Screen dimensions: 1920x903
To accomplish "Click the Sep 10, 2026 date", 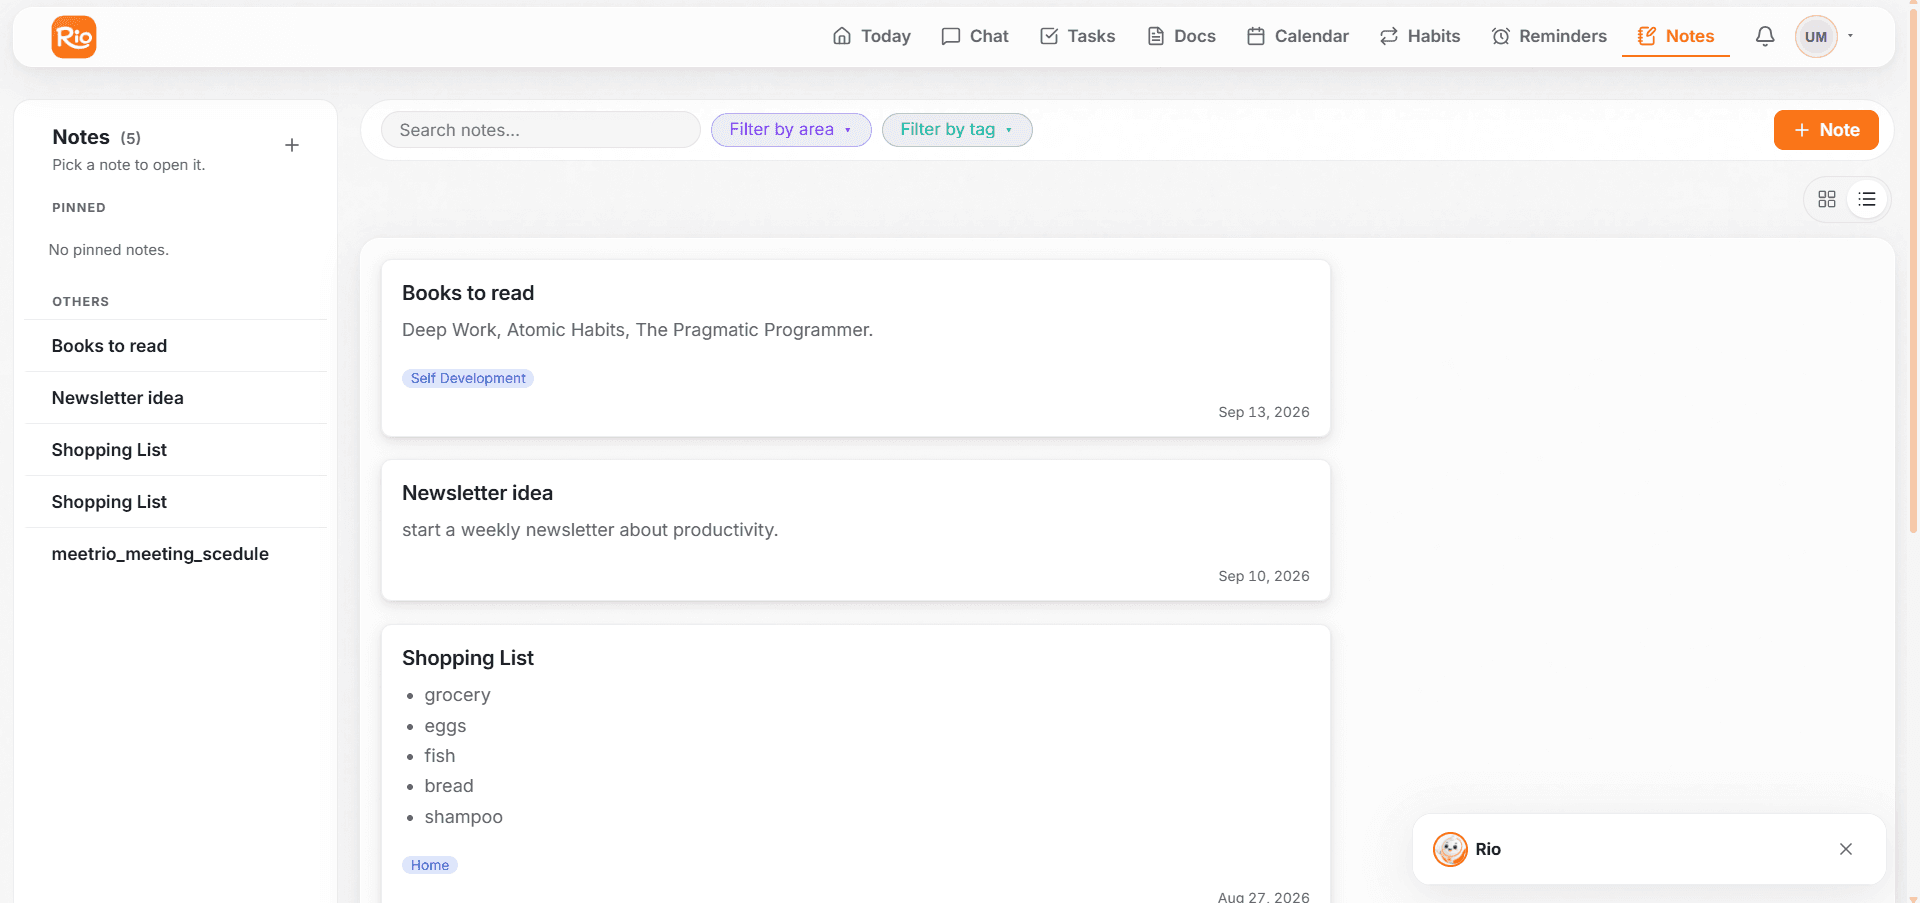I will coord(1264,576).
